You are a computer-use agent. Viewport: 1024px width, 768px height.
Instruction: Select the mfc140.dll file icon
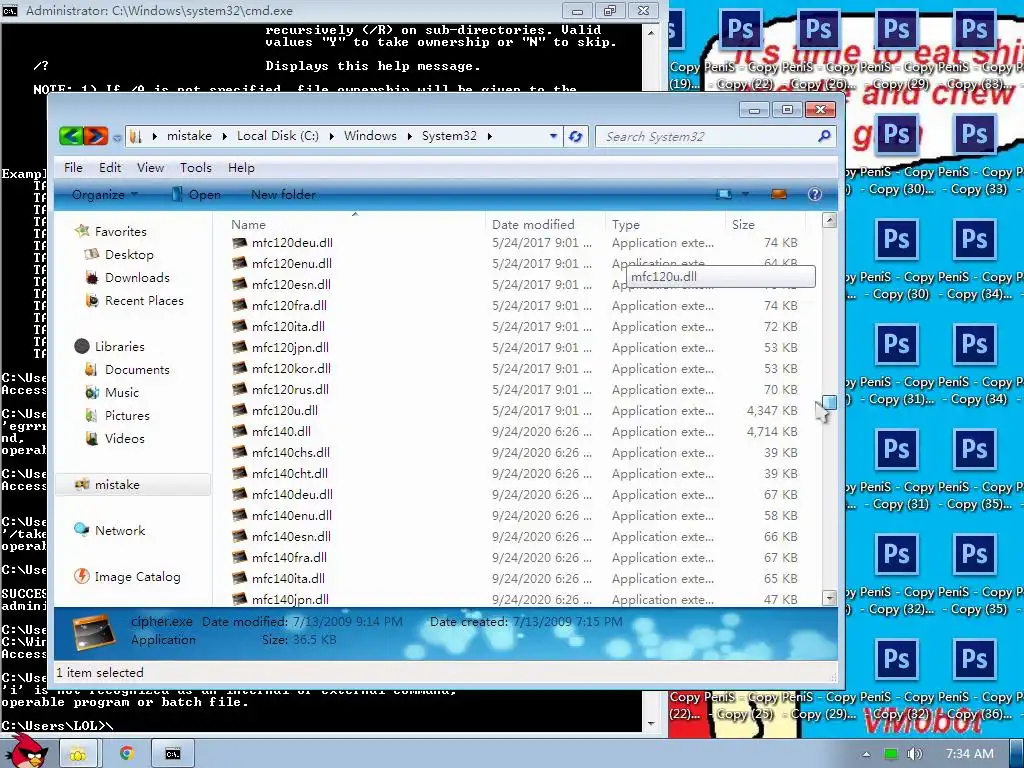240,431
